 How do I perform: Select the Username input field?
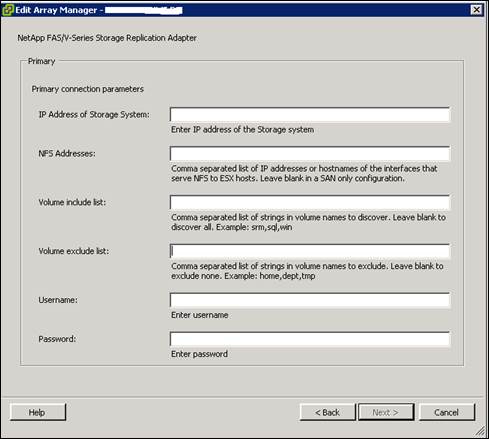coord(310,300)
